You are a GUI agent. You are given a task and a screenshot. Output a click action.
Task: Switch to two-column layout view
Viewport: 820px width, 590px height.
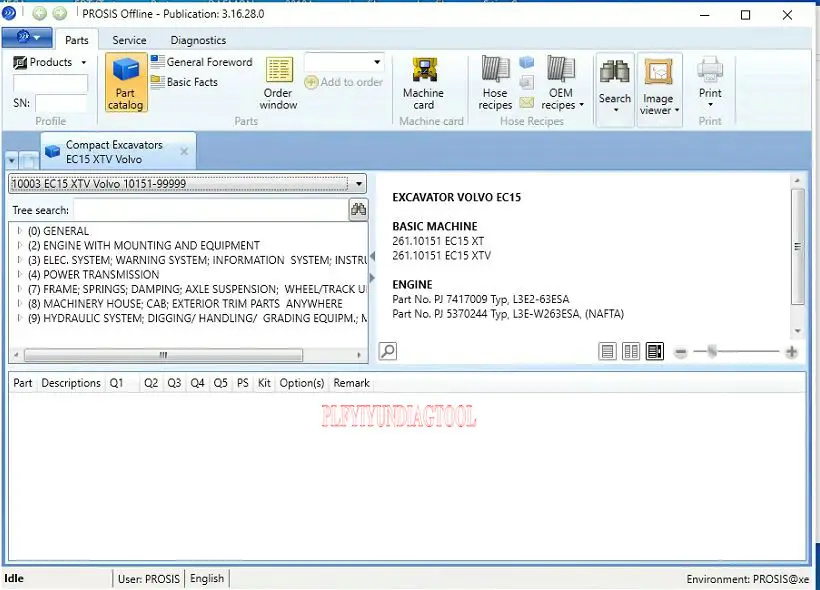pyautogui.click(x=631, y=351)
